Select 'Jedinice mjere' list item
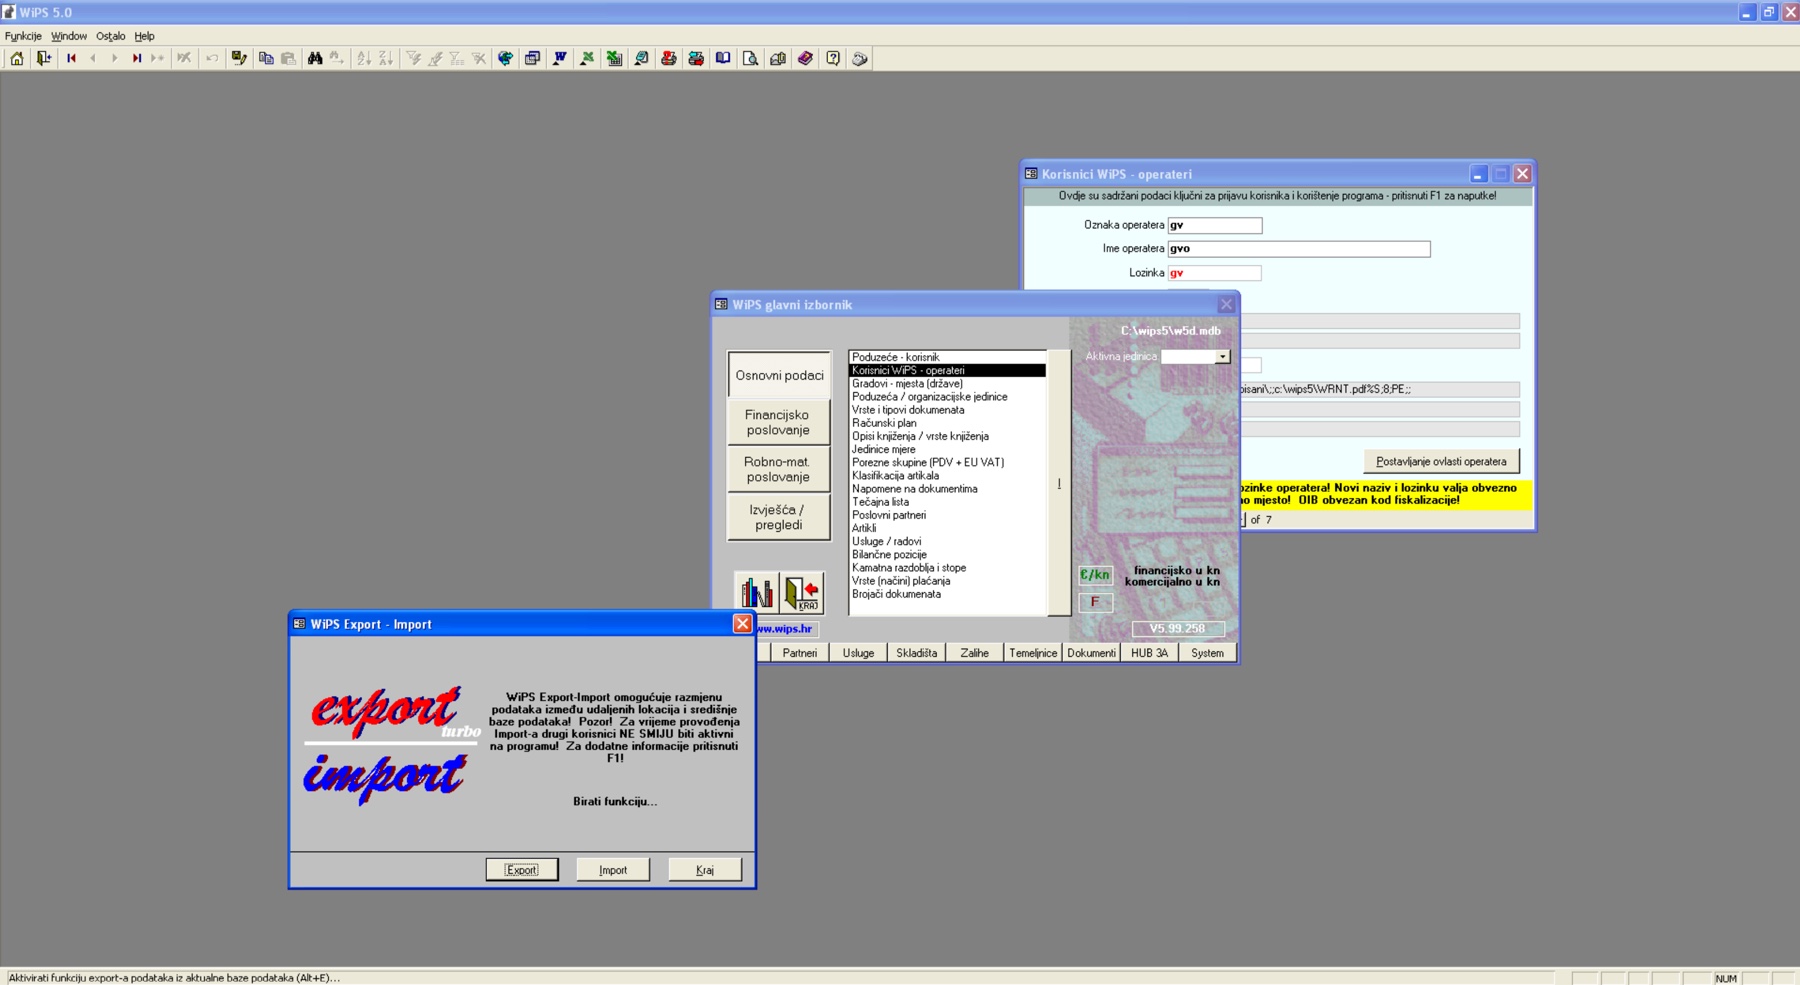This screenshot has height=985, width=1800. [x=947, y=449]
